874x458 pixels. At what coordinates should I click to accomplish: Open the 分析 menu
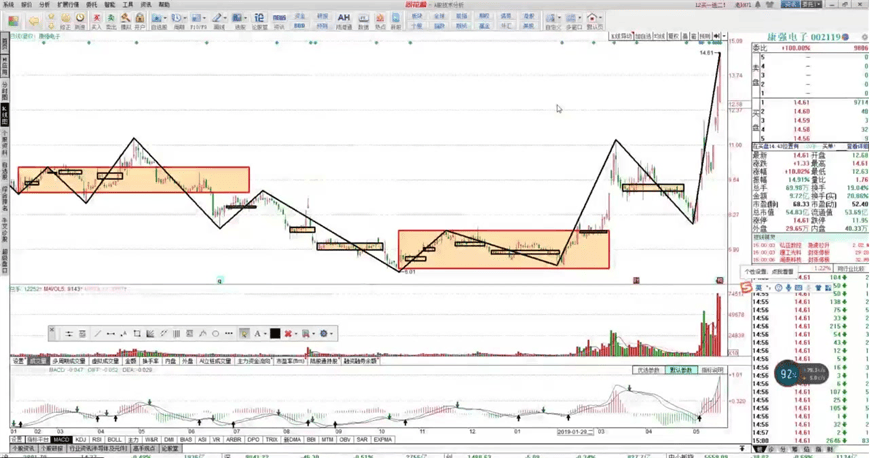coord(44,5)
